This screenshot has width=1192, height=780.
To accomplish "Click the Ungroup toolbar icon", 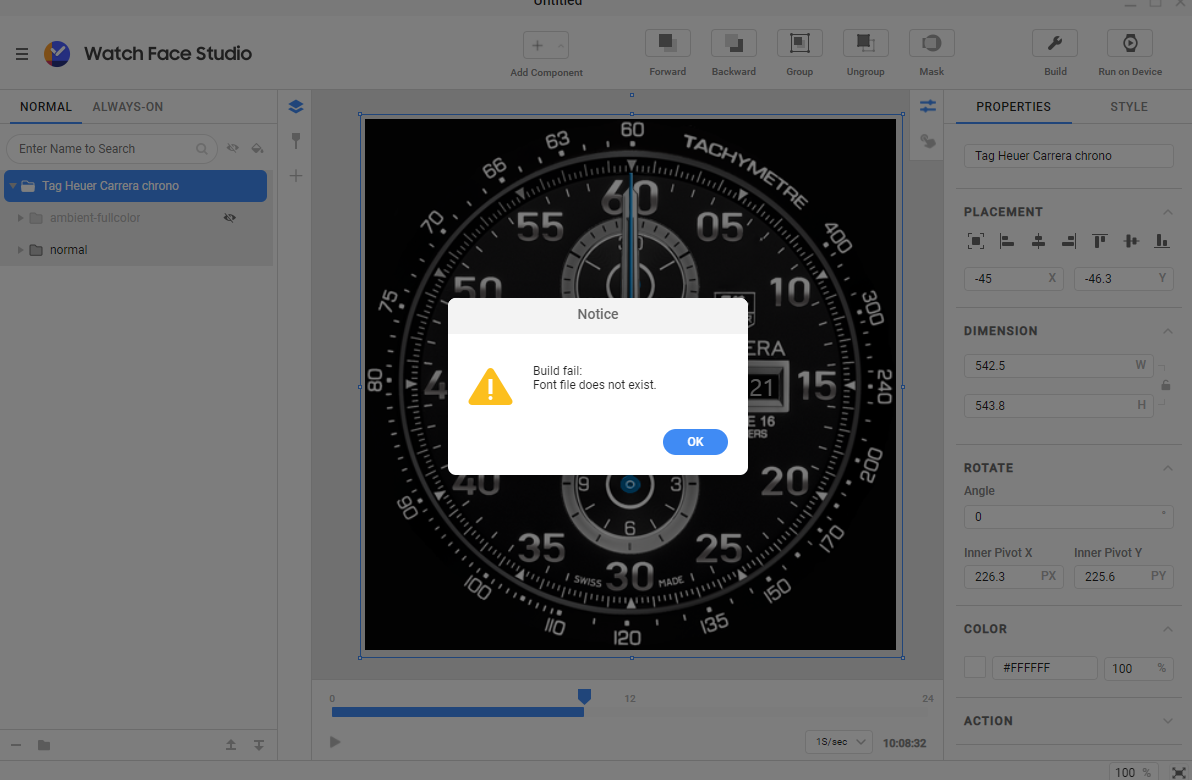I will click(x=865, y=43).
